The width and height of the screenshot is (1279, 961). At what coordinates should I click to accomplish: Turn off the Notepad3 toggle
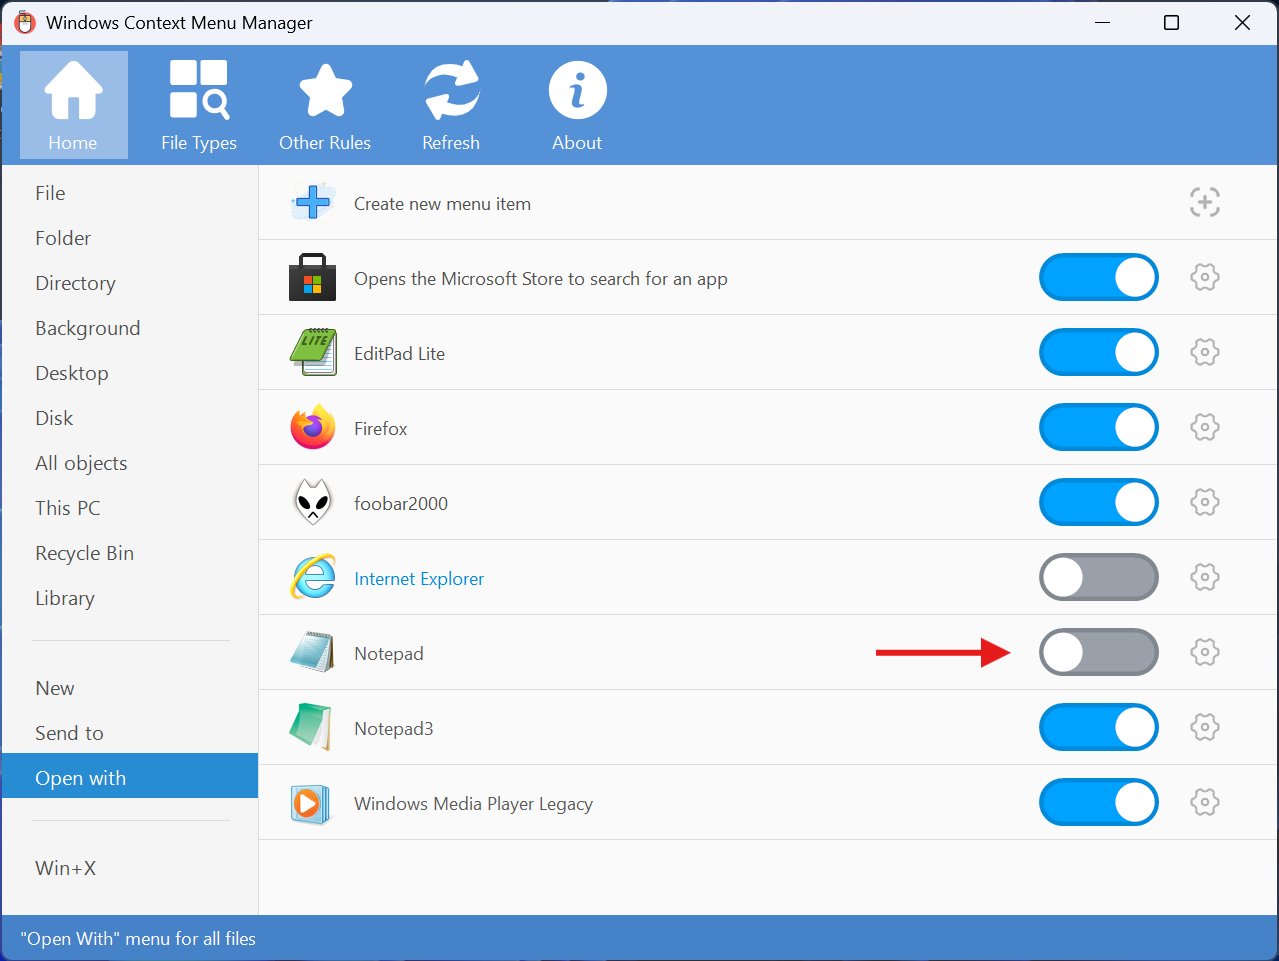click(1099, 727)
